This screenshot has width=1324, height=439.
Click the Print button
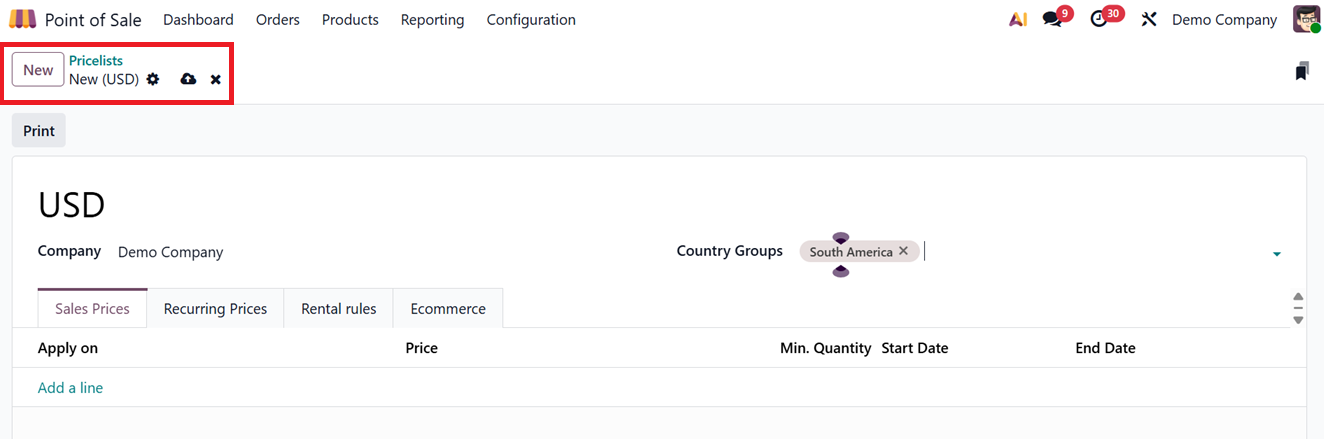39,131
